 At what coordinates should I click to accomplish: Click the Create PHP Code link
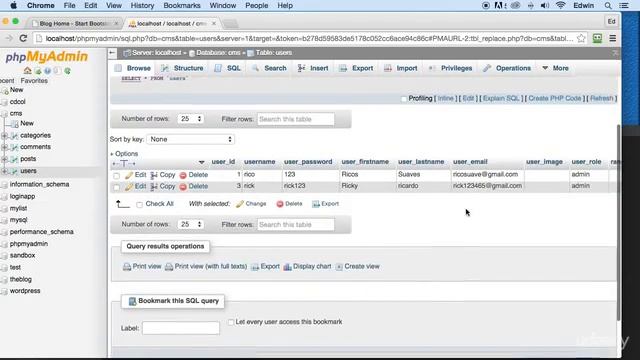pos(555,98)
